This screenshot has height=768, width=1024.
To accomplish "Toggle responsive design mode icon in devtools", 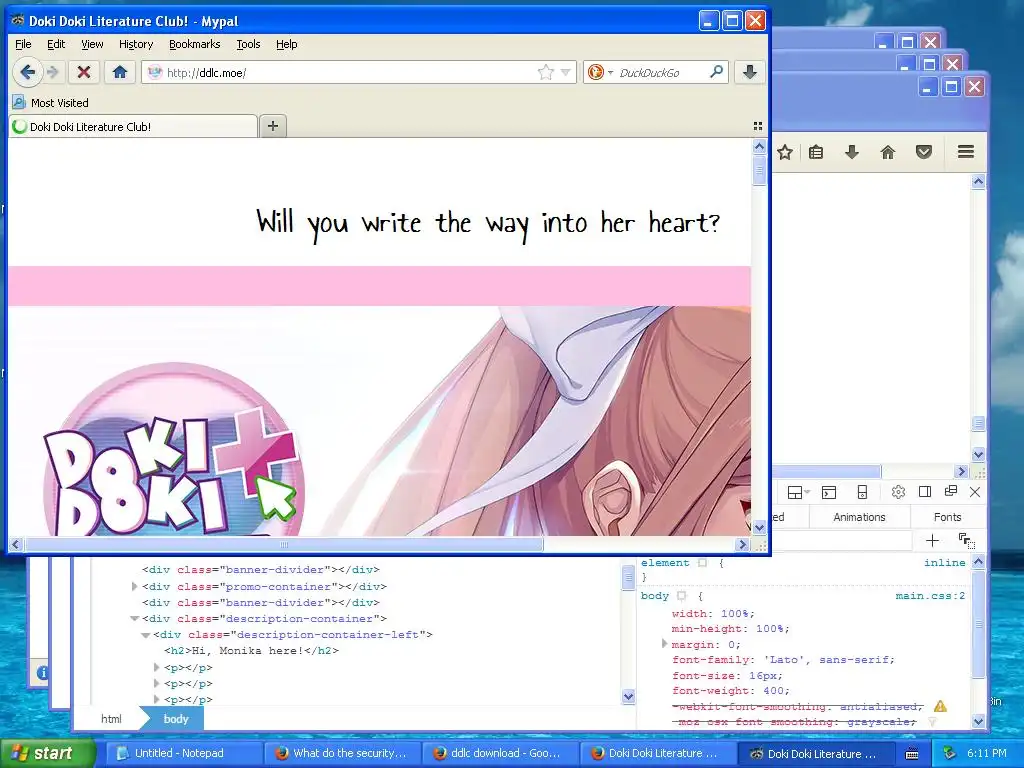I will (x=862, y=492).
